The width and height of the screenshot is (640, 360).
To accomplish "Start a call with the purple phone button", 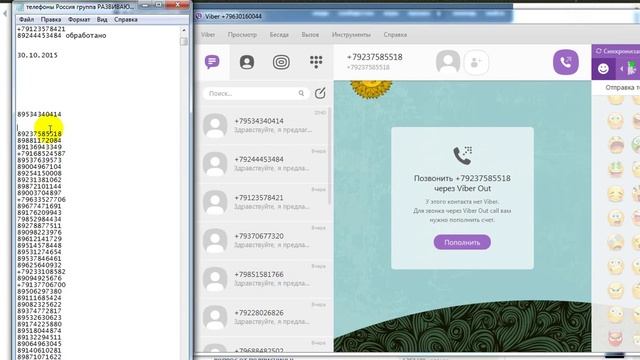I will click(x=566, y=62).
